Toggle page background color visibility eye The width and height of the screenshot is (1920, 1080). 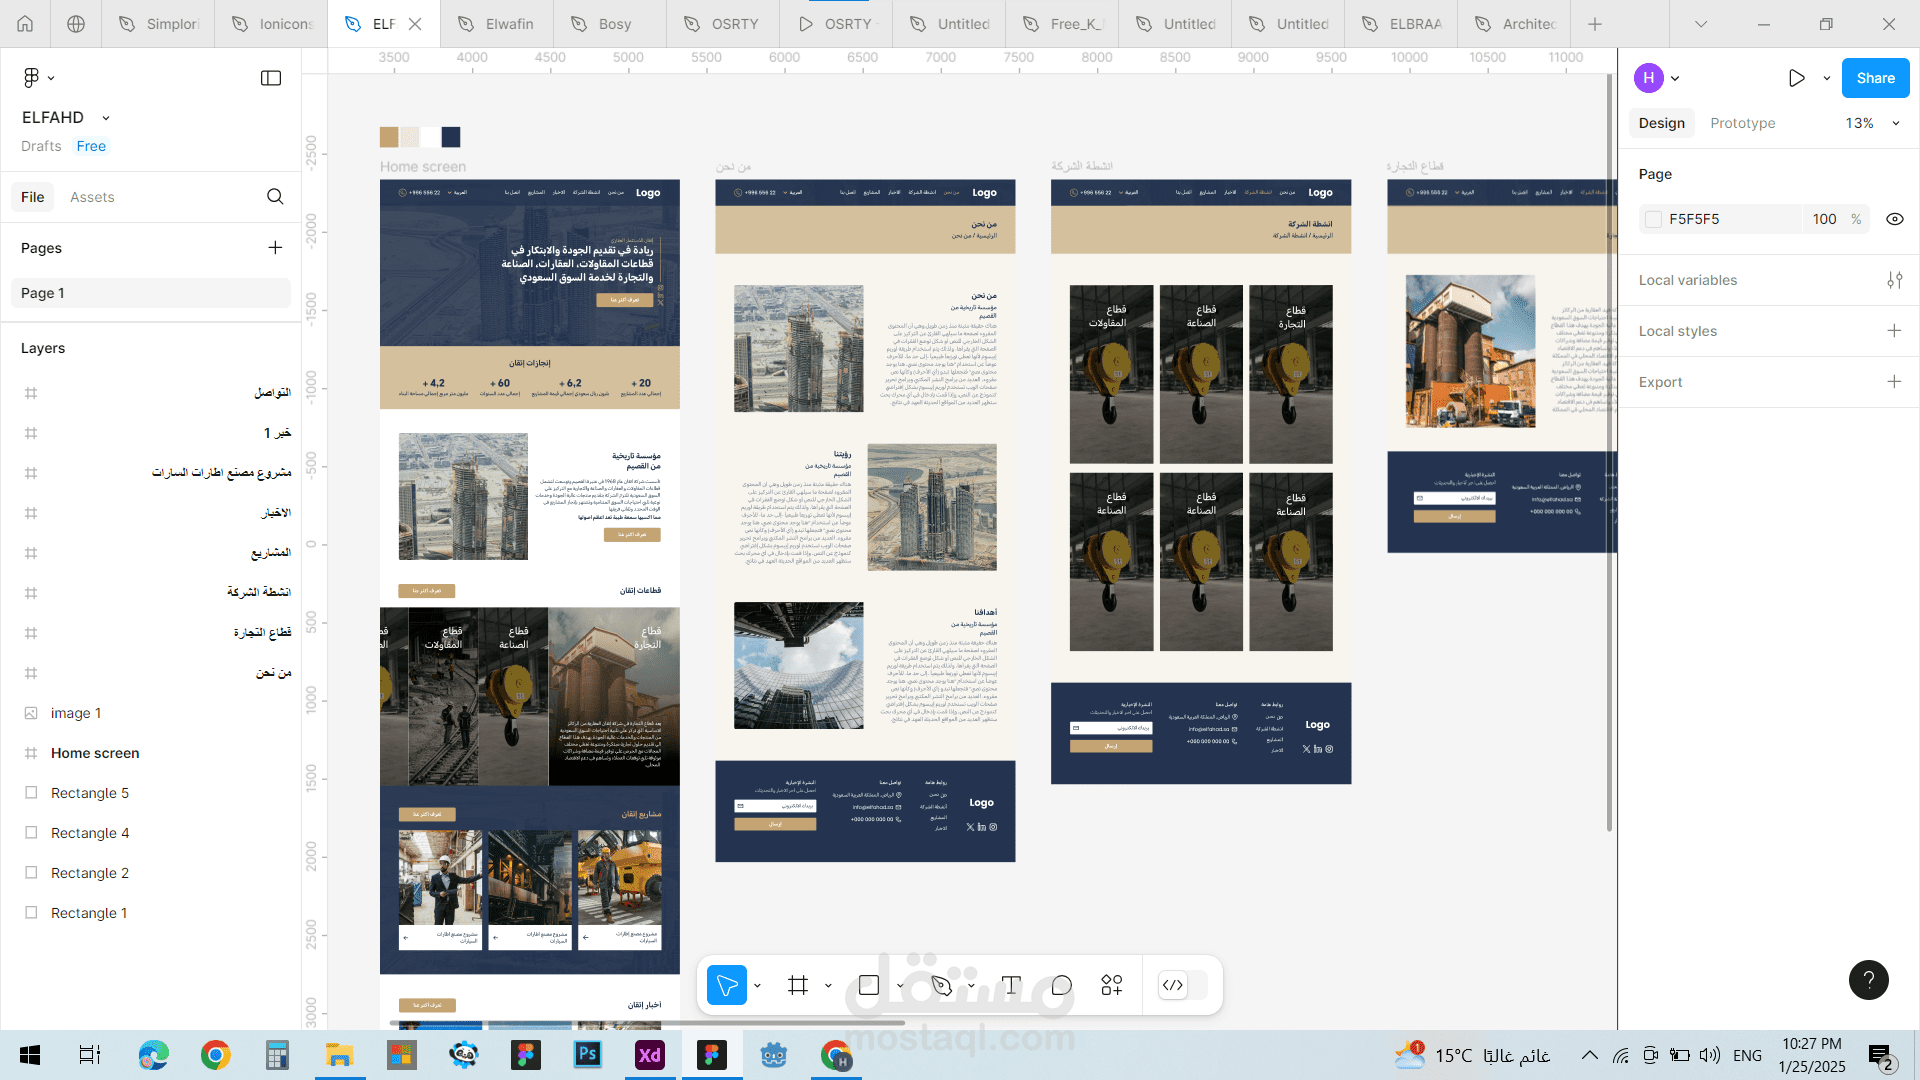tap(1894, 219)
